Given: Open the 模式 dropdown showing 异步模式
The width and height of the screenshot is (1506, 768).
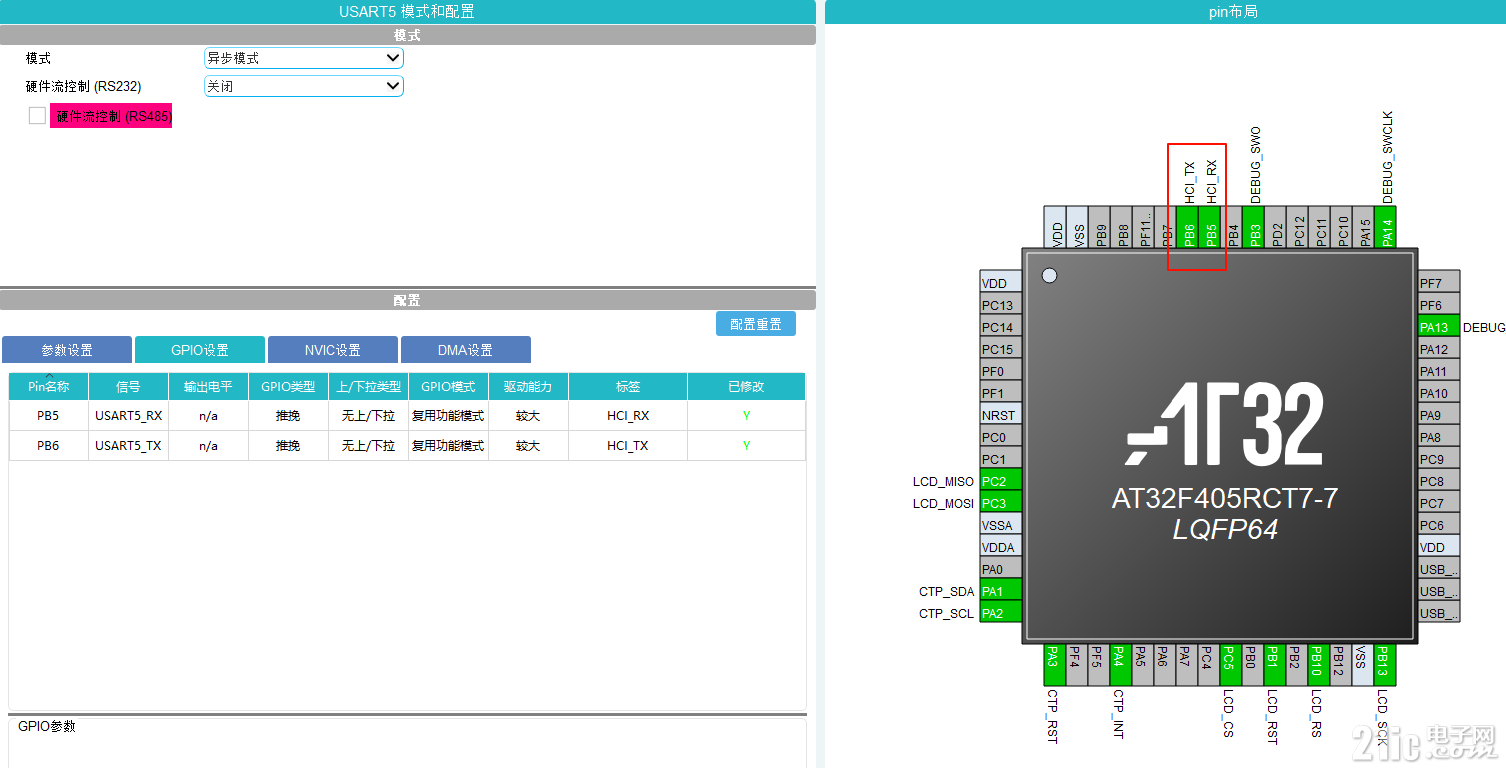Looking at the screenshot, I should click(303, 58).
